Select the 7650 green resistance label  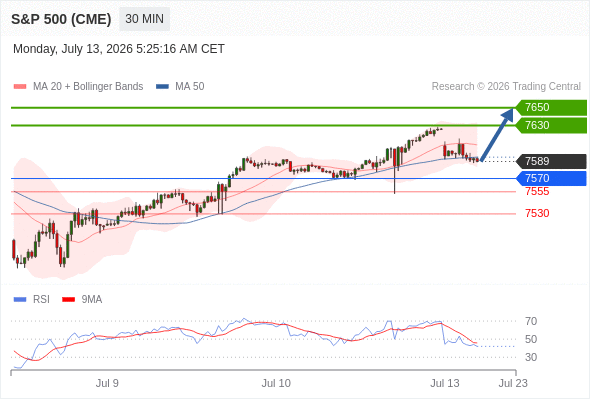pyautogui.click(x=551, y=107)
